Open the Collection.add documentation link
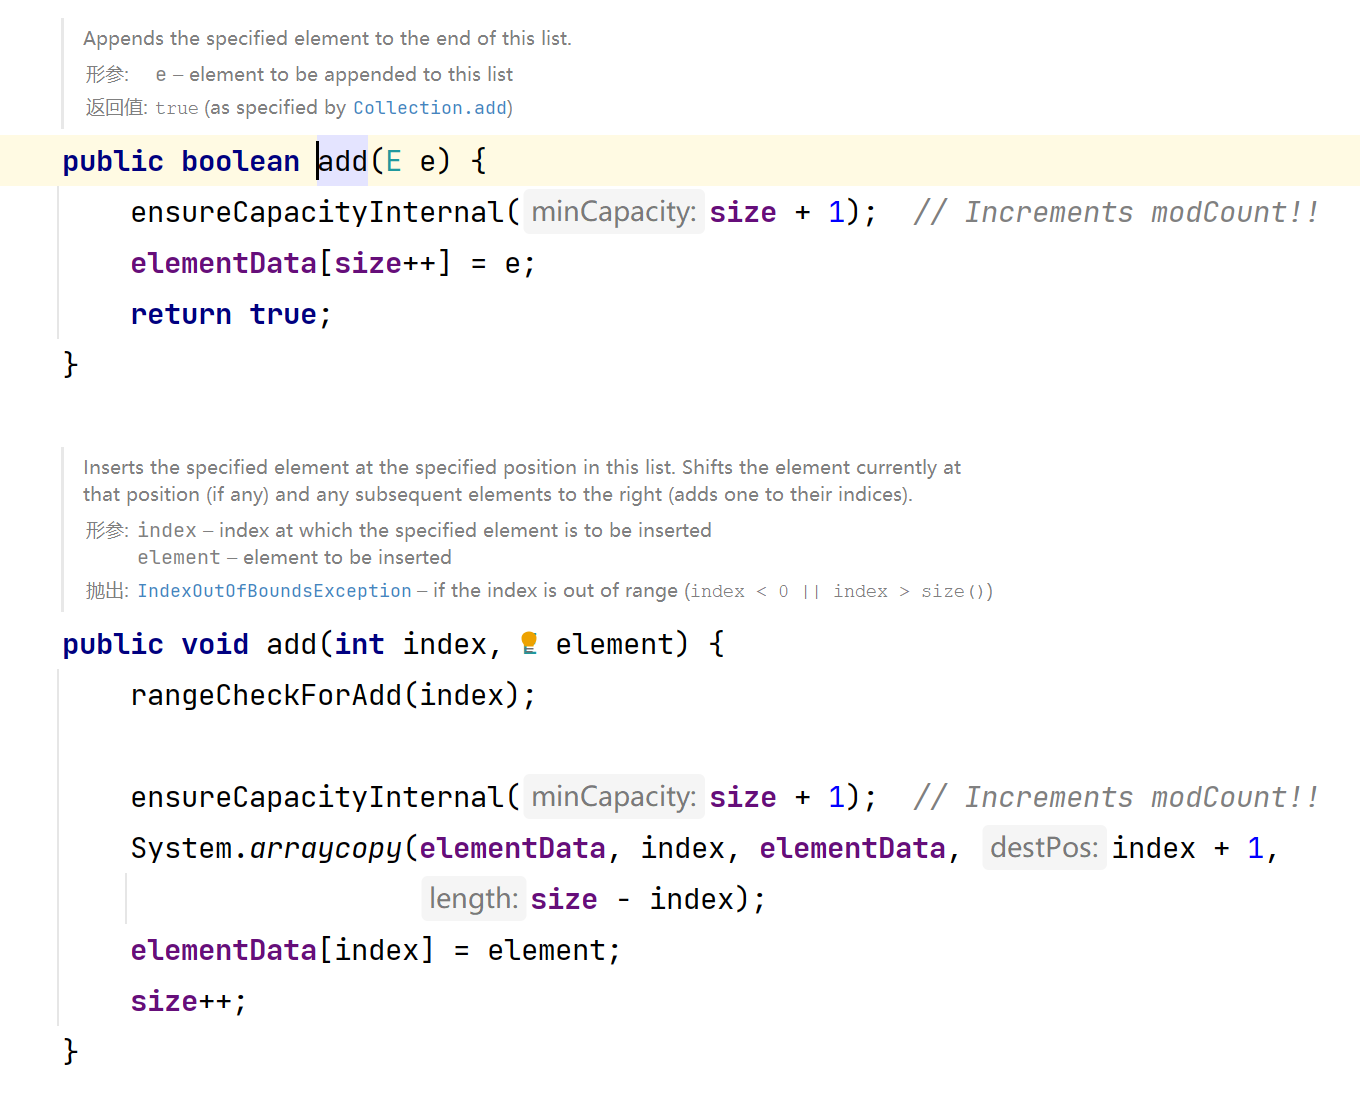This screenshot has height=1107, width=1360. 430,108
